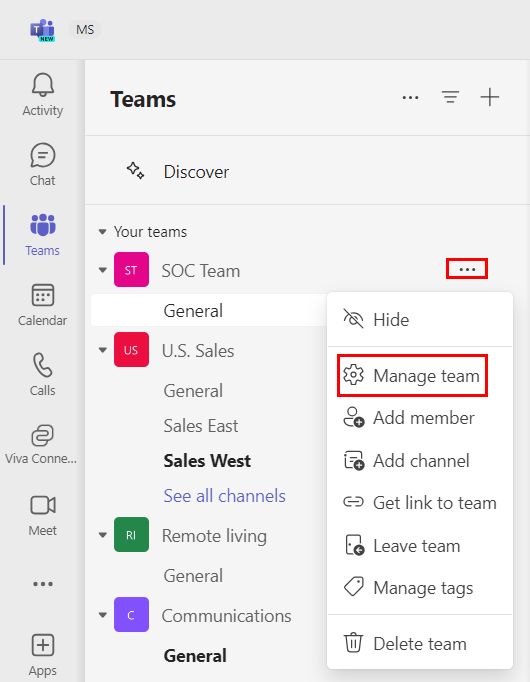
Task: Click the Microsoft Teams logo icon
Action: (42, 30)
